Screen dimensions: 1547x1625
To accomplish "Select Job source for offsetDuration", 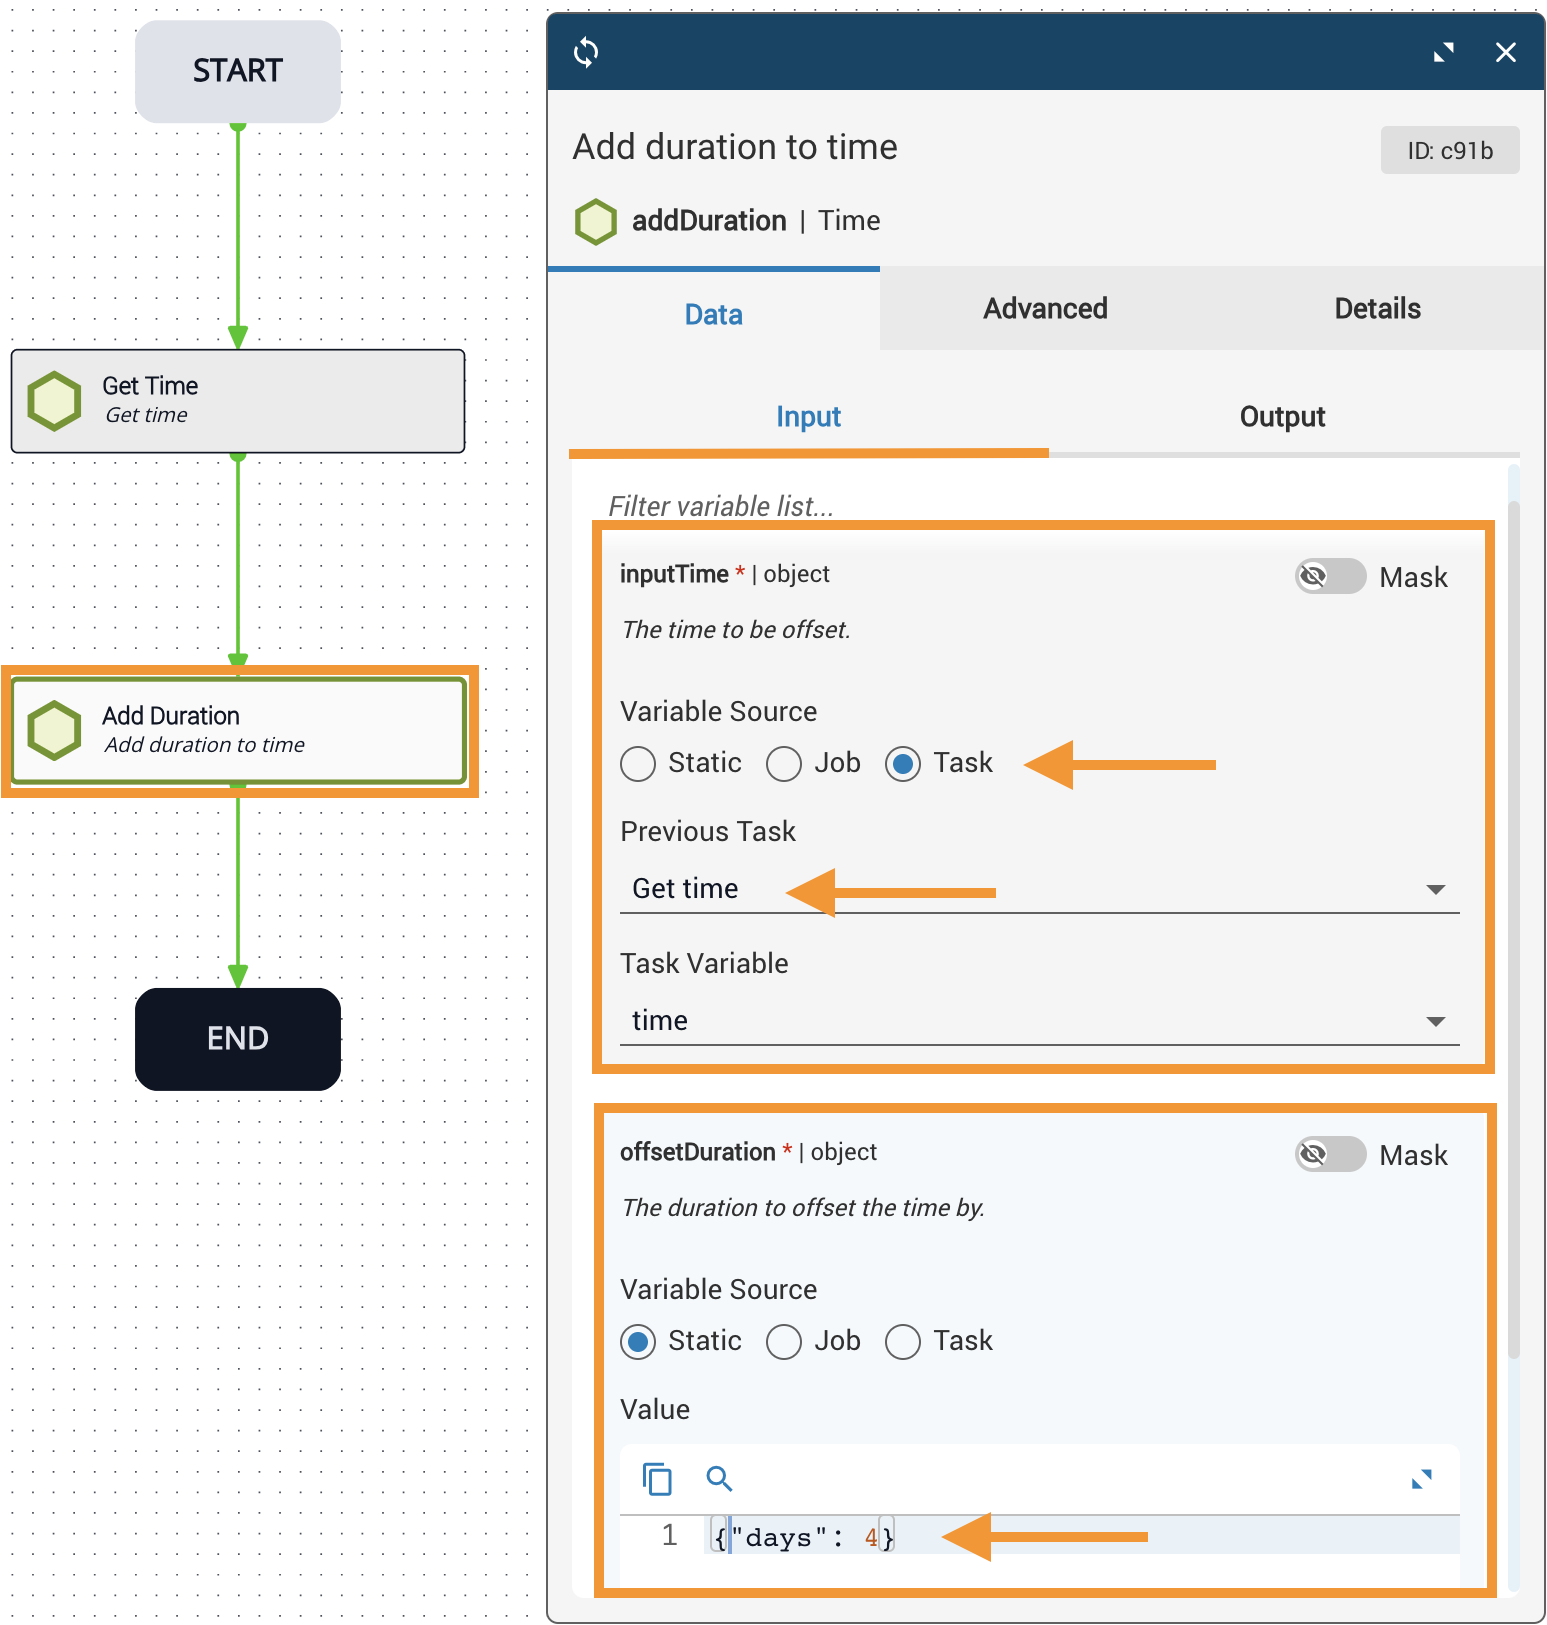I will [784, 1342].
